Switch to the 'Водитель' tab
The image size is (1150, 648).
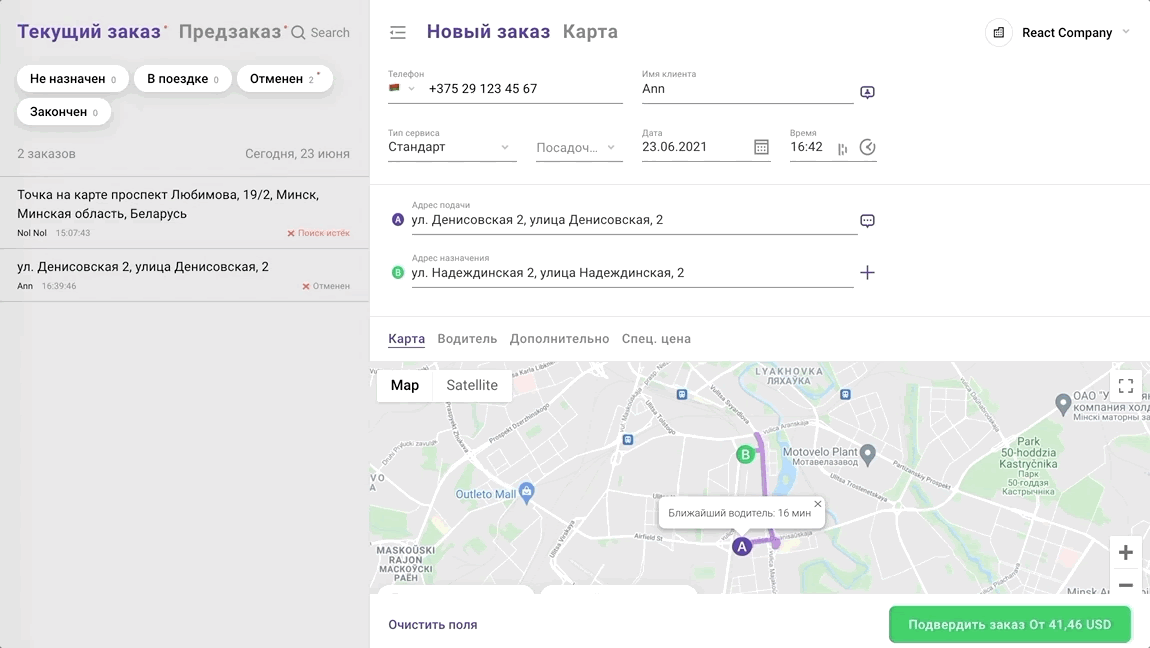[x=467, y=339]
